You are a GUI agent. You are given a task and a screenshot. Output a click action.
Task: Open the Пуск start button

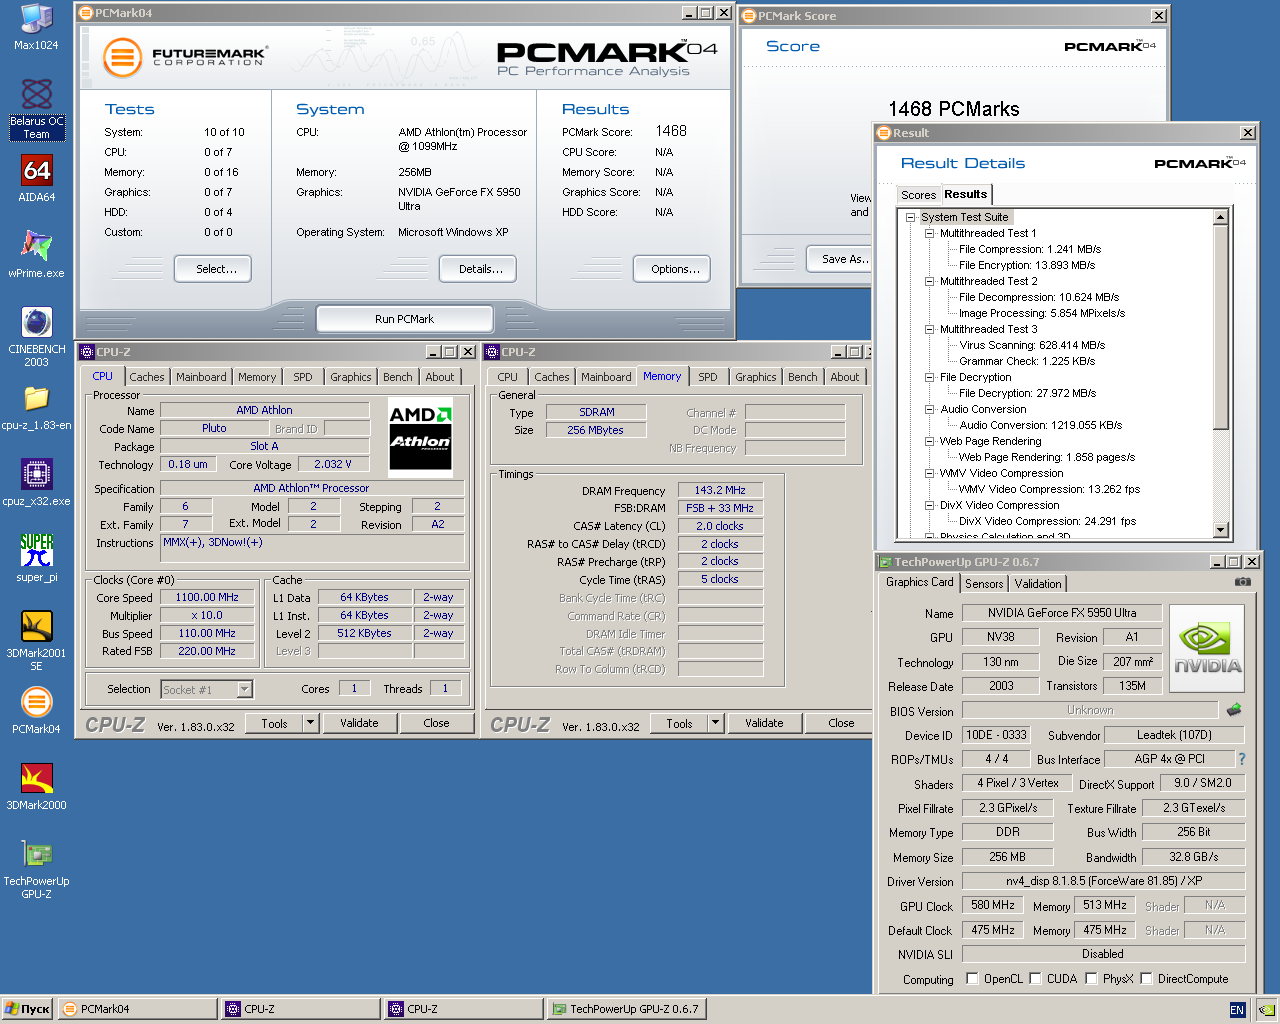point(27,1009)
